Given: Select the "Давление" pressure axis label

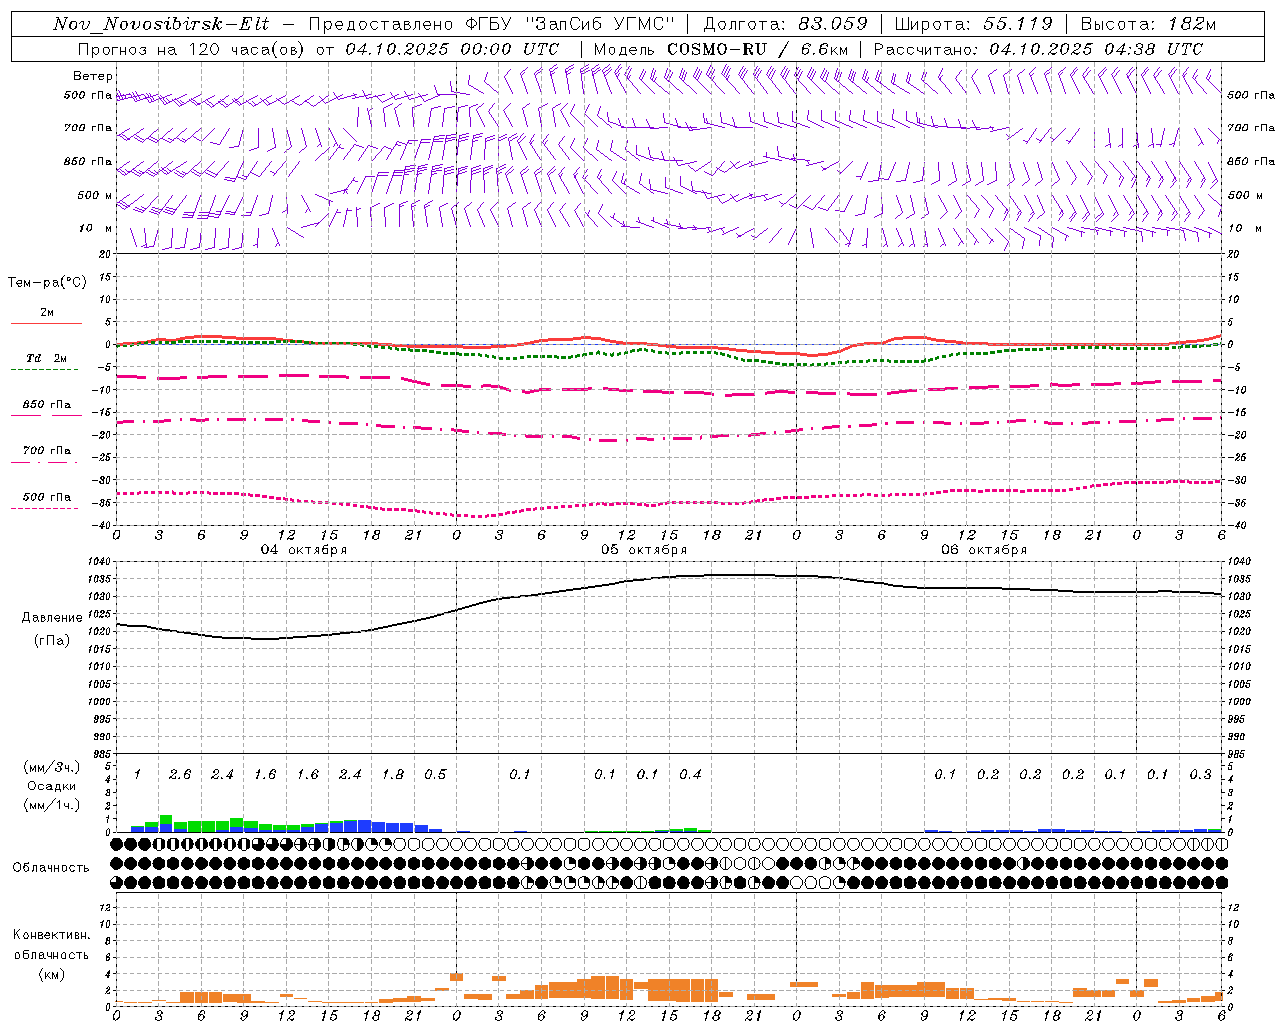Looking at the screenshot, I should click(x=51, y=618).
